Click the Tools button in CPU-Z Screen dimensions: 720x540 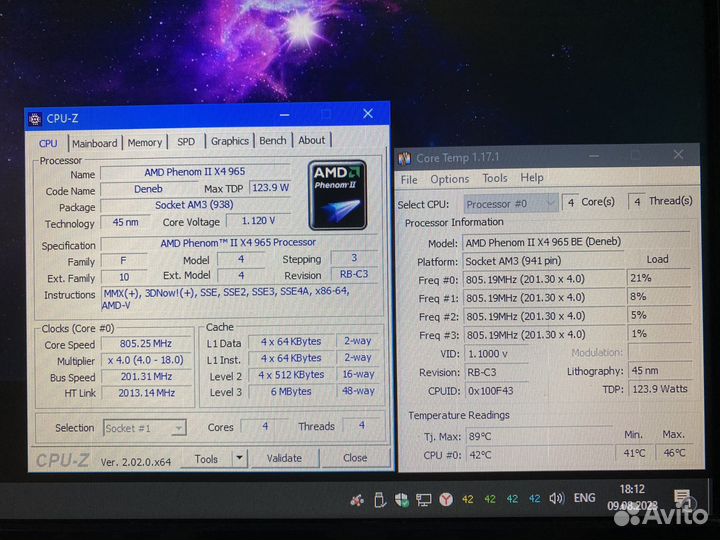coord(206,459)
